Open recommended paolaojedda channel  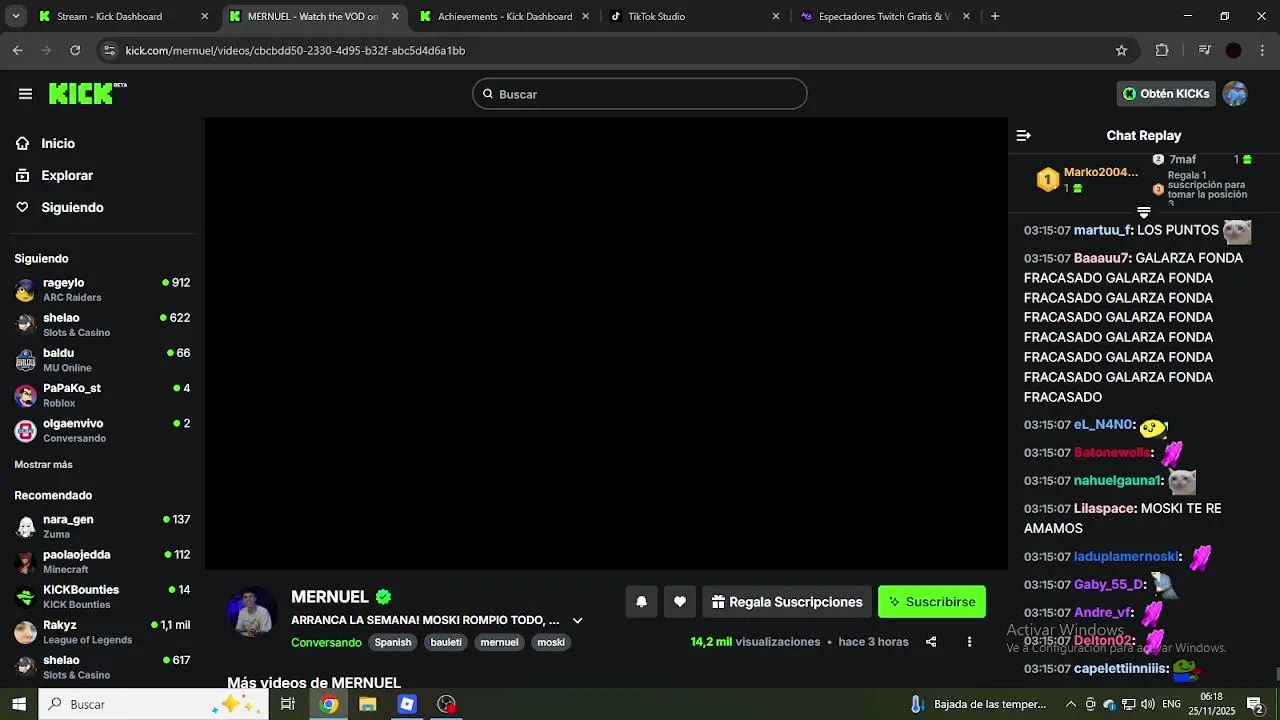point(102,561)
